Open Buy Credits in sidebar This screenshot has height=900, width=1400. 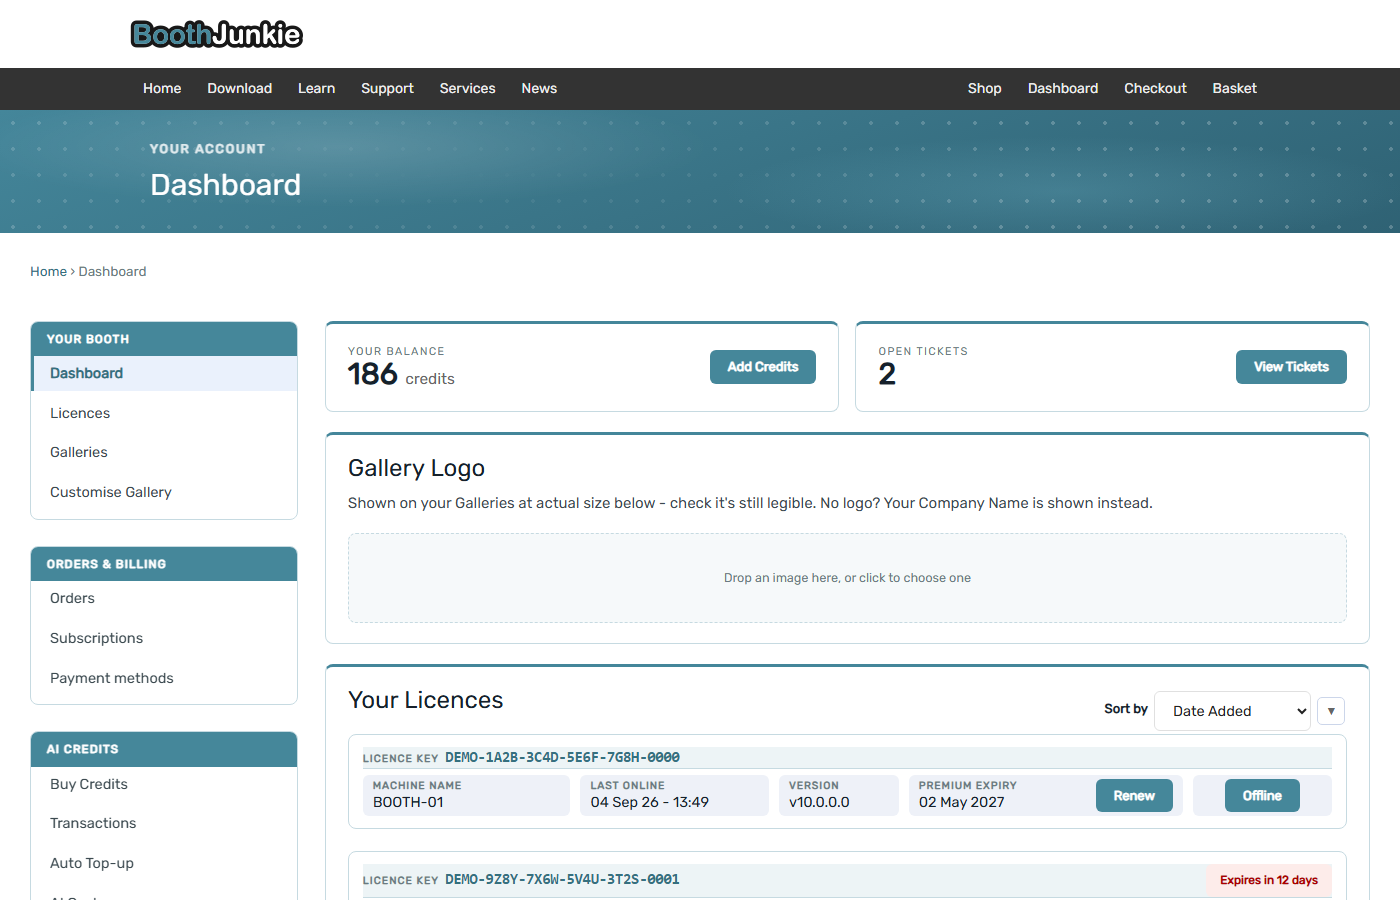coord(164,784)
